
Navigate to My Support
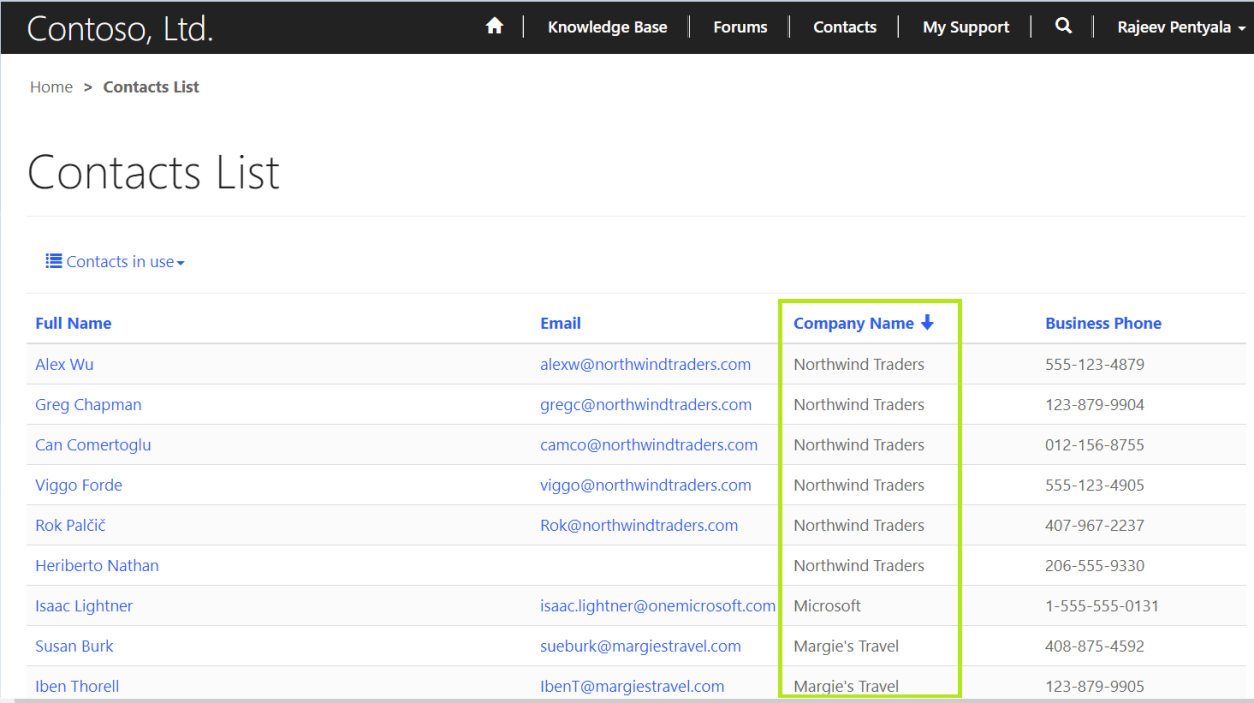(965, 27)
